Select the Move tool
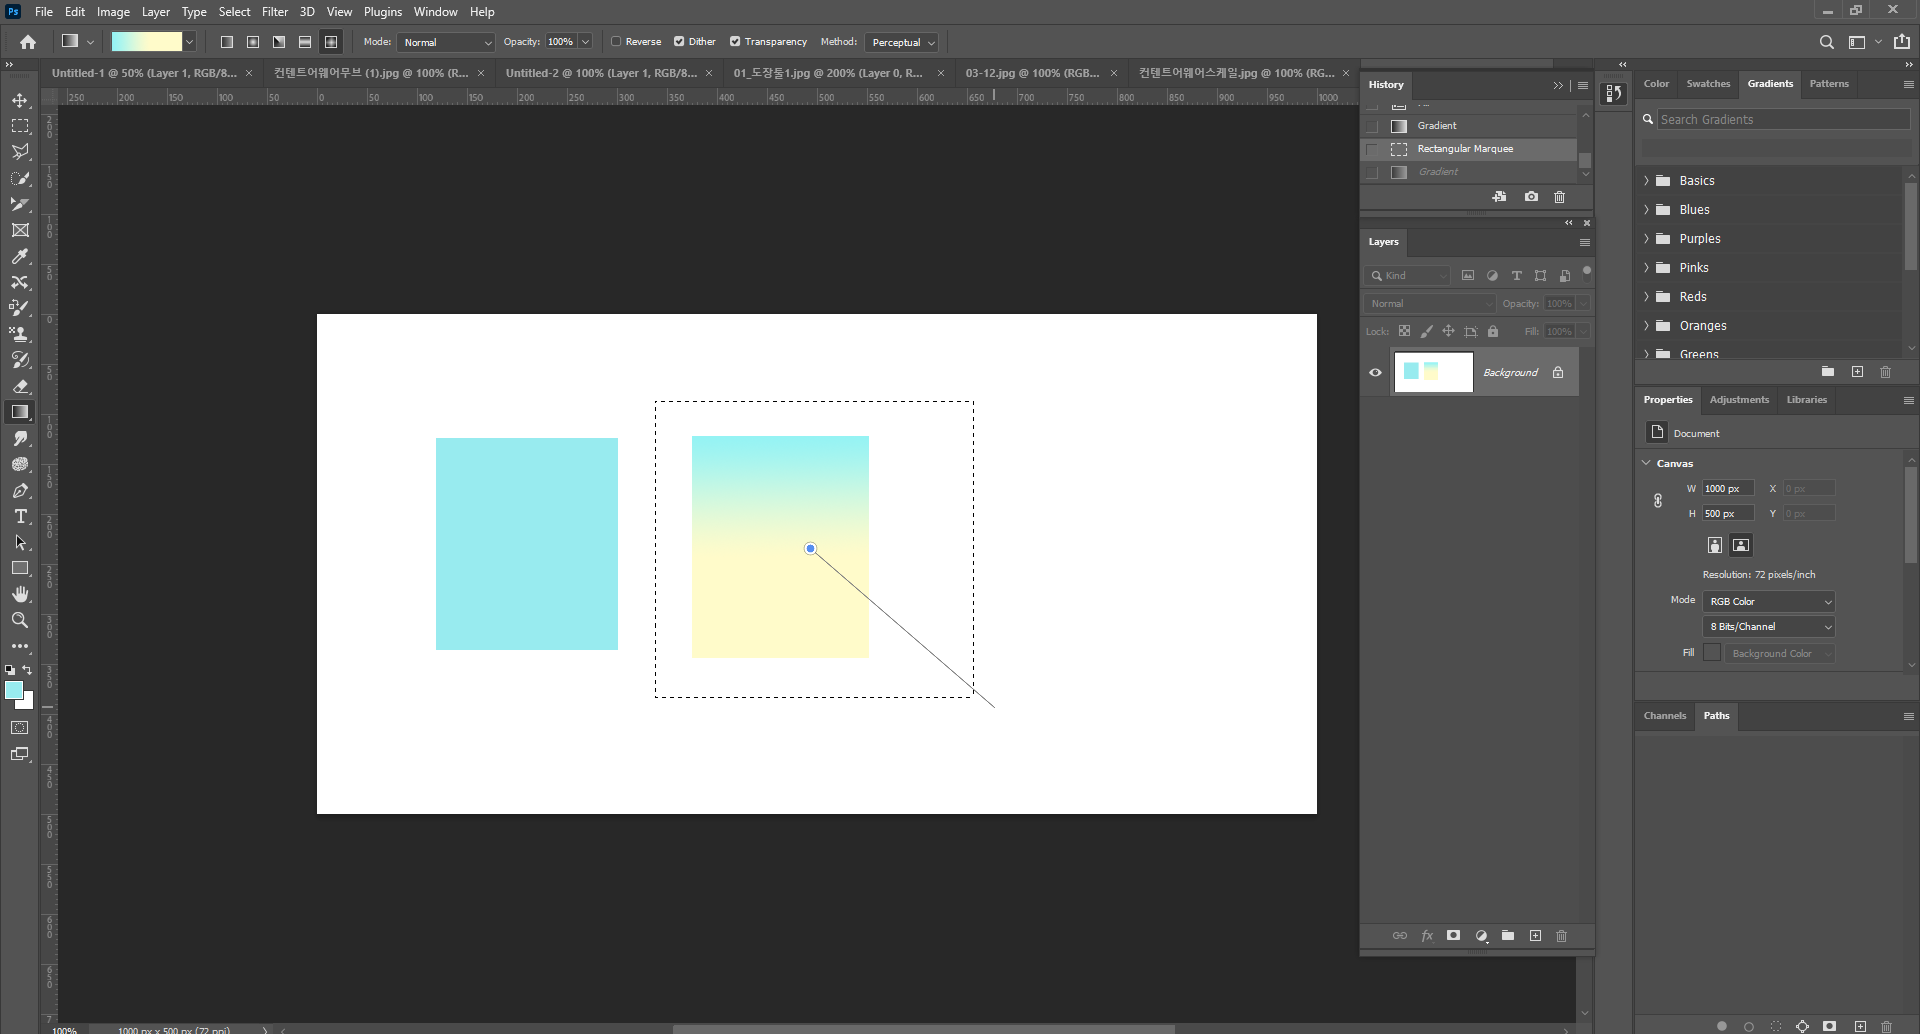Screen dimensions: 1920x1034 pos(20,100)
